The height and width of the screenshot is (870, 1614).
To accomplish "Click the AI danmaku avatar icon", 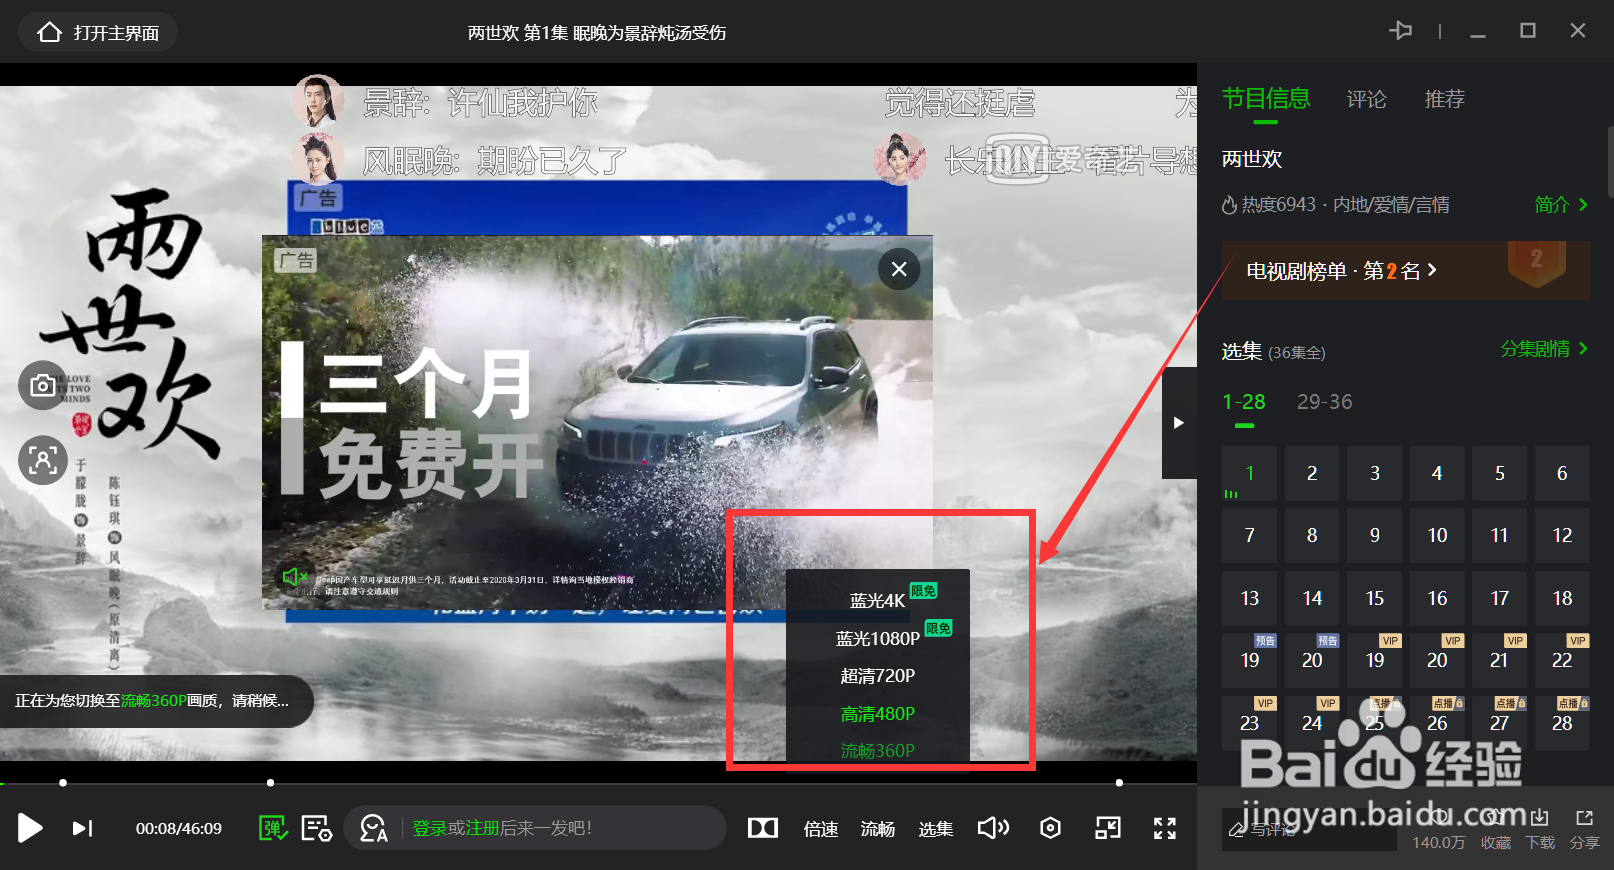I will coord(373,828).
